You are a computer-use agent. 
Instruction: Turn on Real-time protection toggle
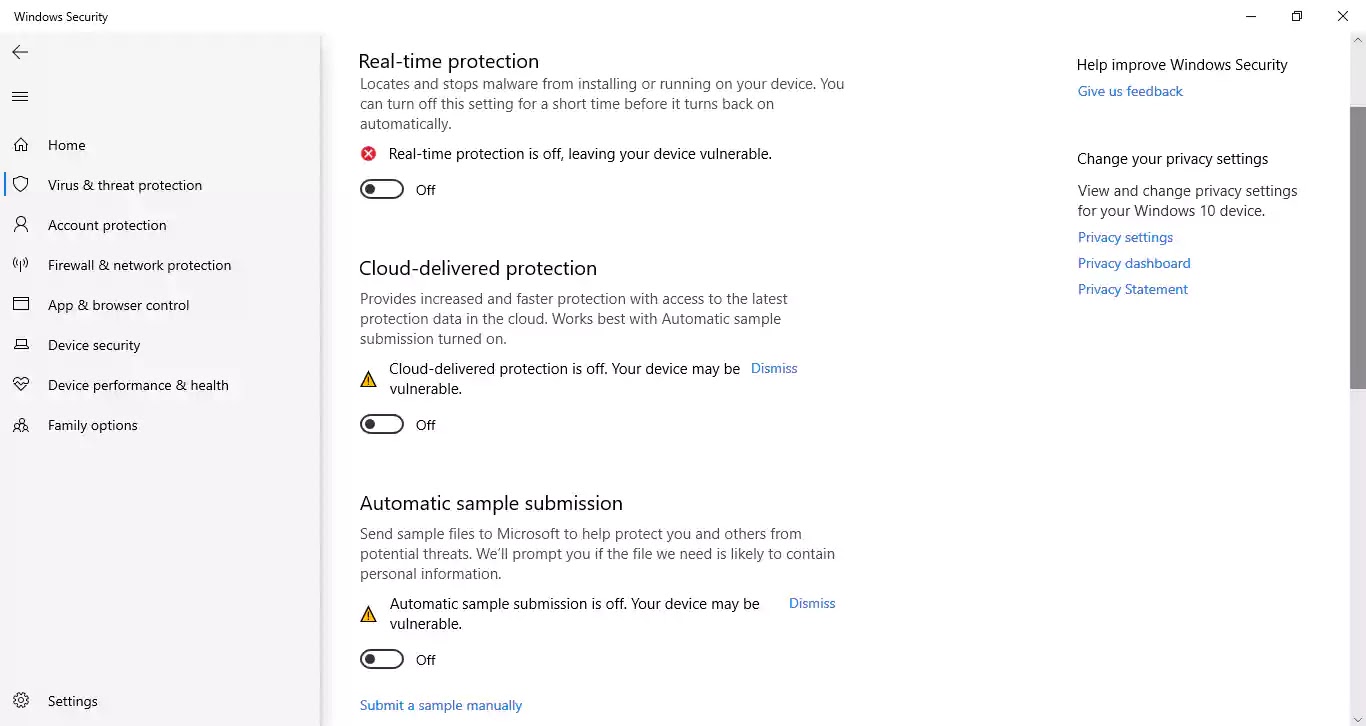(x=382, y=190)
